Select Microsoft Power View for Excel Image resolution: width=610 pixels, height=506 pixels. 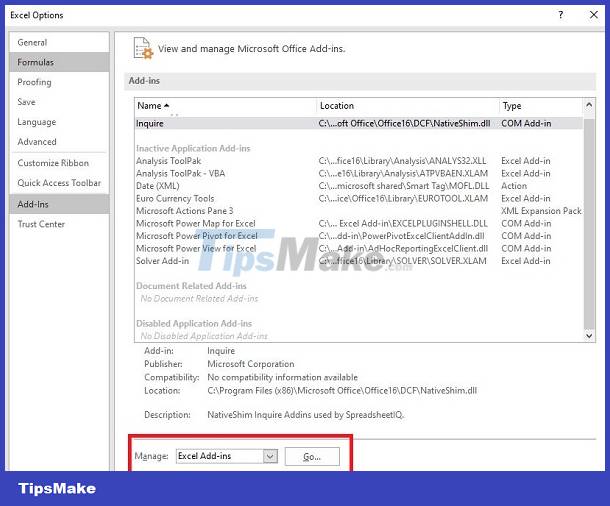point(359,249)
